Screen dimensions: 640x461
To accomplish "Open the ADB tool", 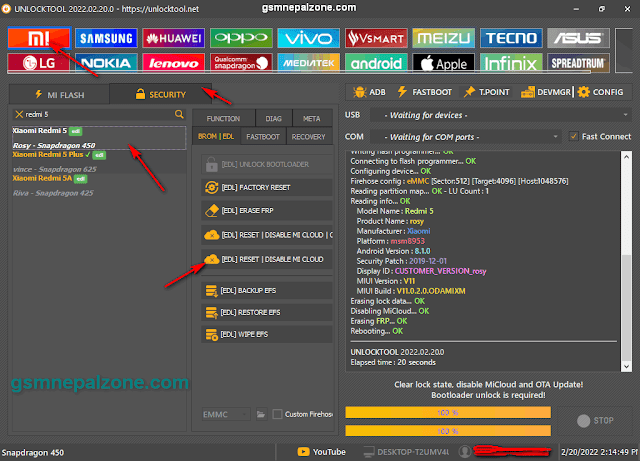I will (x=369, y=92).
